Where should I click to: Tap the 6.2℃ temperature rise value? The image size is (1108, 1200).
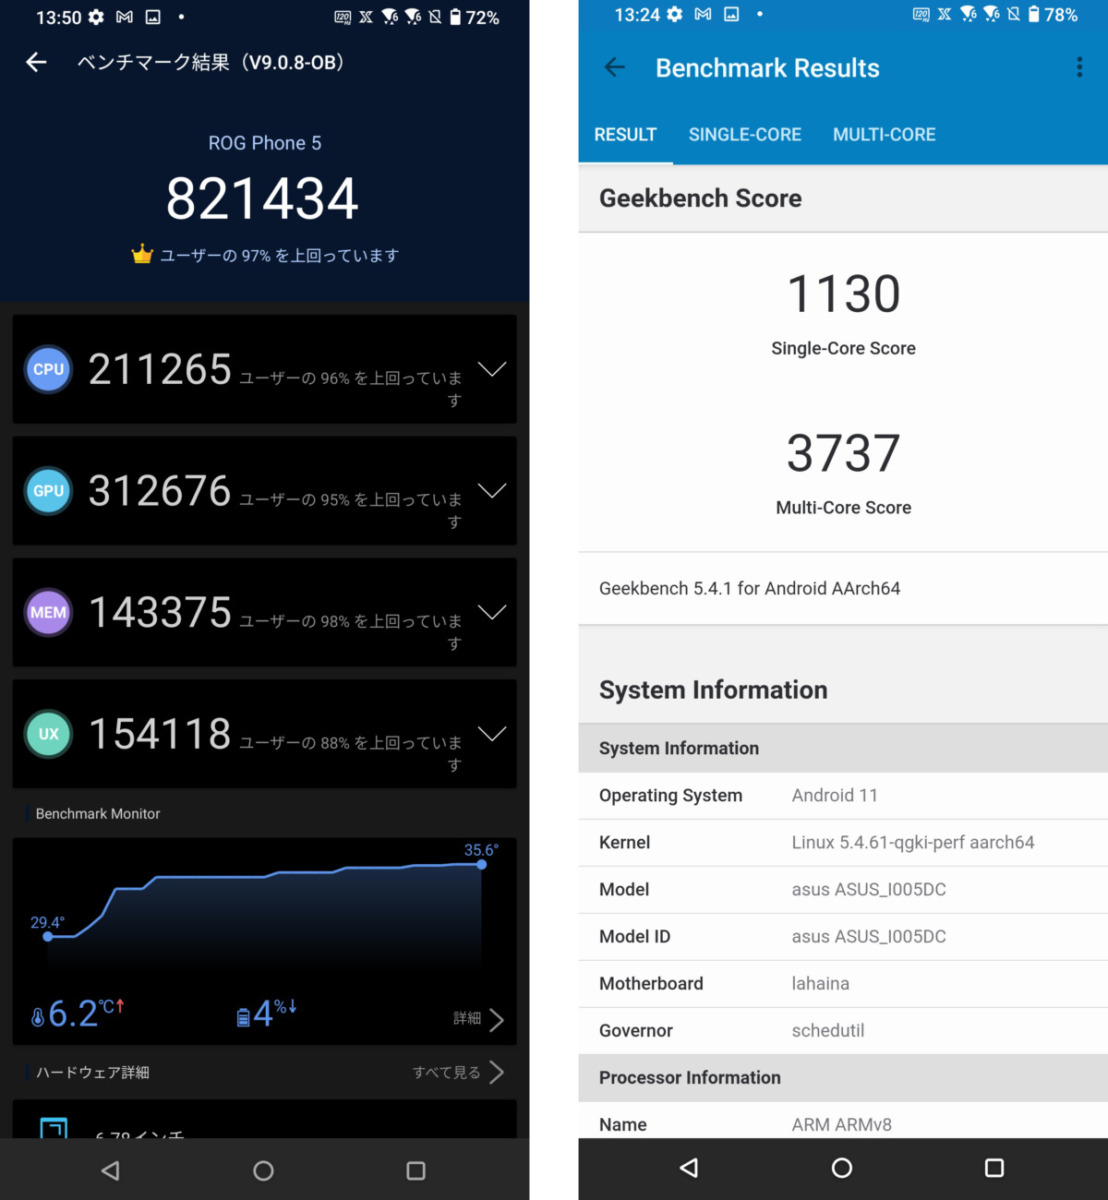coord(85,1013)
